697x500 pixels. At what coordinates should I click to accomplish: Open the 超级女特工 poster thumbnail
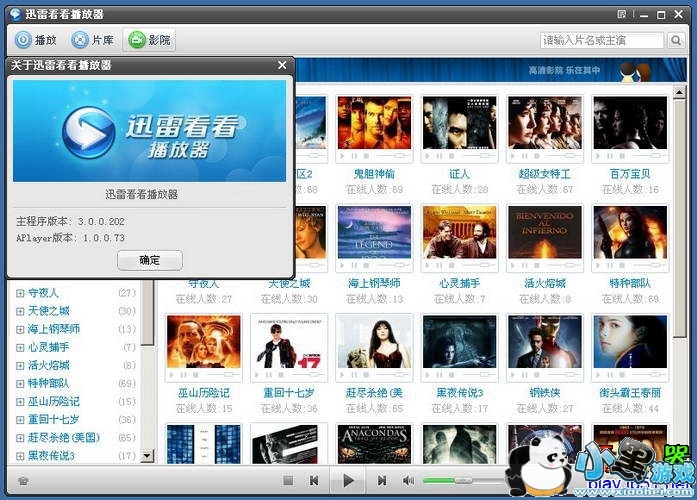click(545, 123)
